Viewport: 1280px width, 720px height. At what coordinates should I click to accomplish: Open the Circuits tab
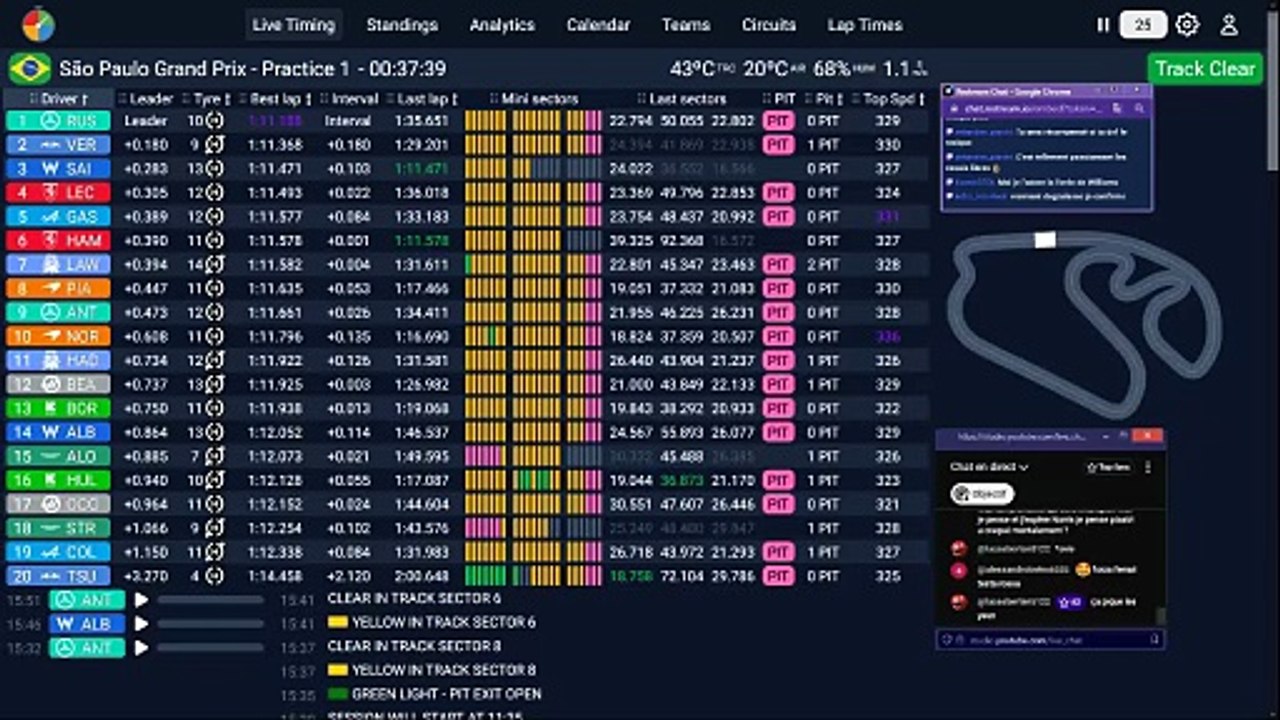pyautogui.click(x=769, y=25)
